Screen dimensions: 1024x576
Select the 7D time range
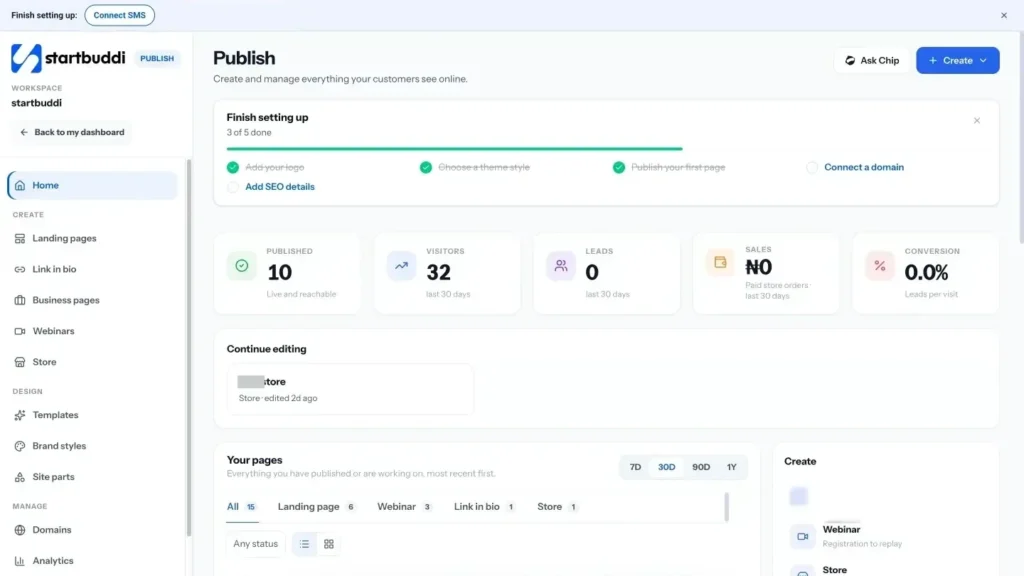[635, 467]
